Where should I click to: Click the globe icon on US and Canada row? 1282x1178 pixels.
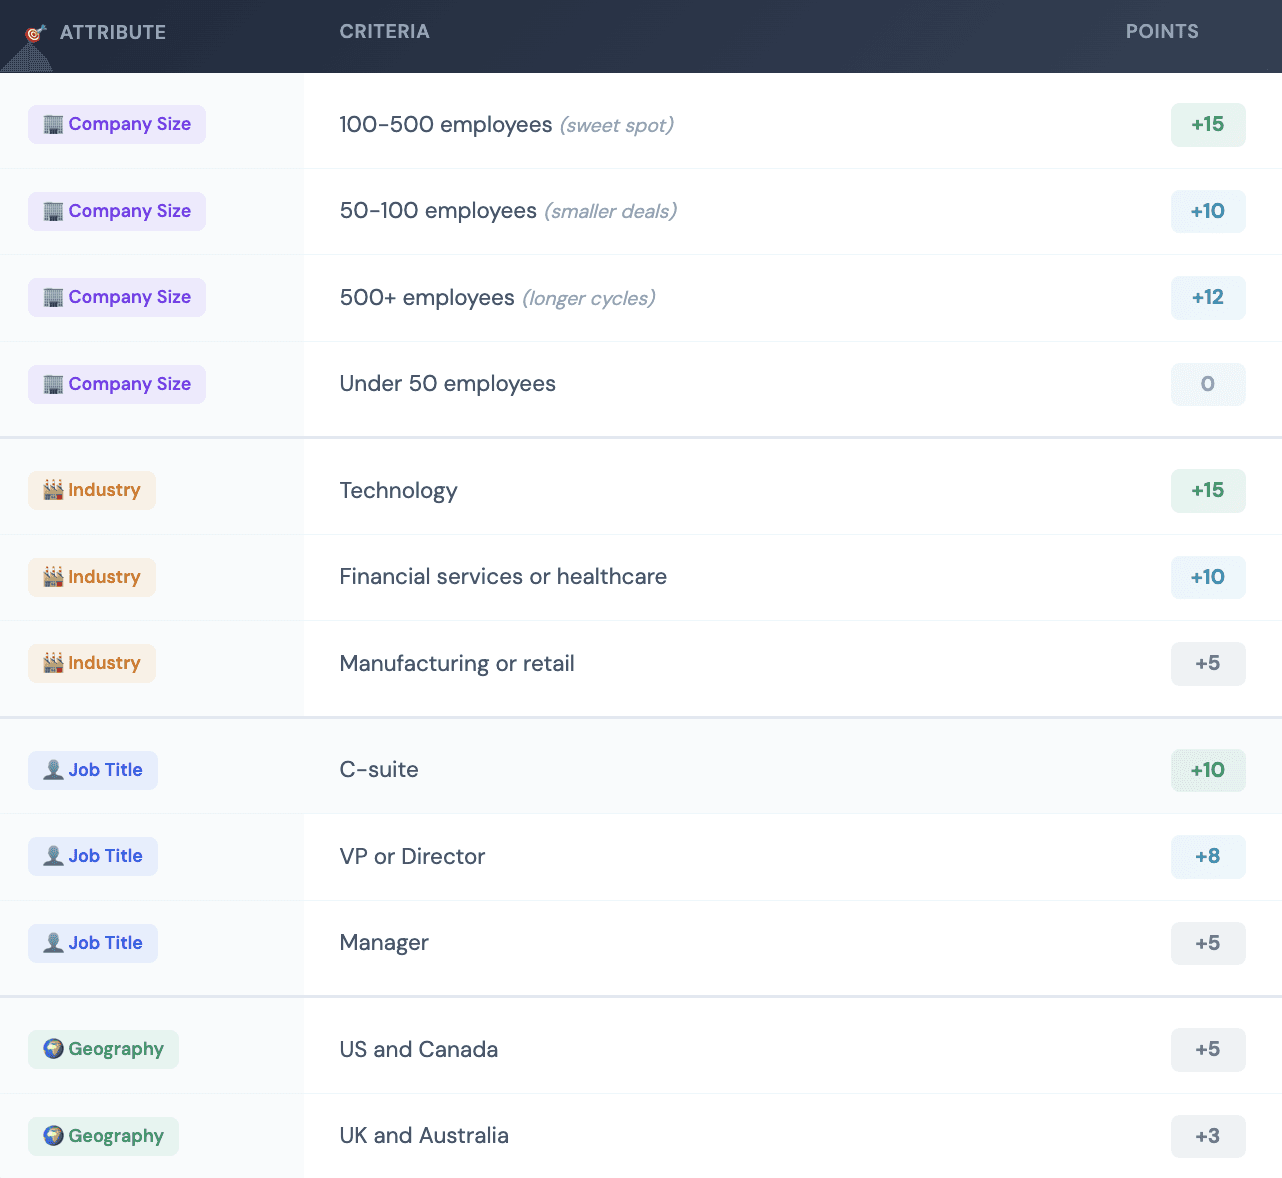click(x=54, y=1049)
